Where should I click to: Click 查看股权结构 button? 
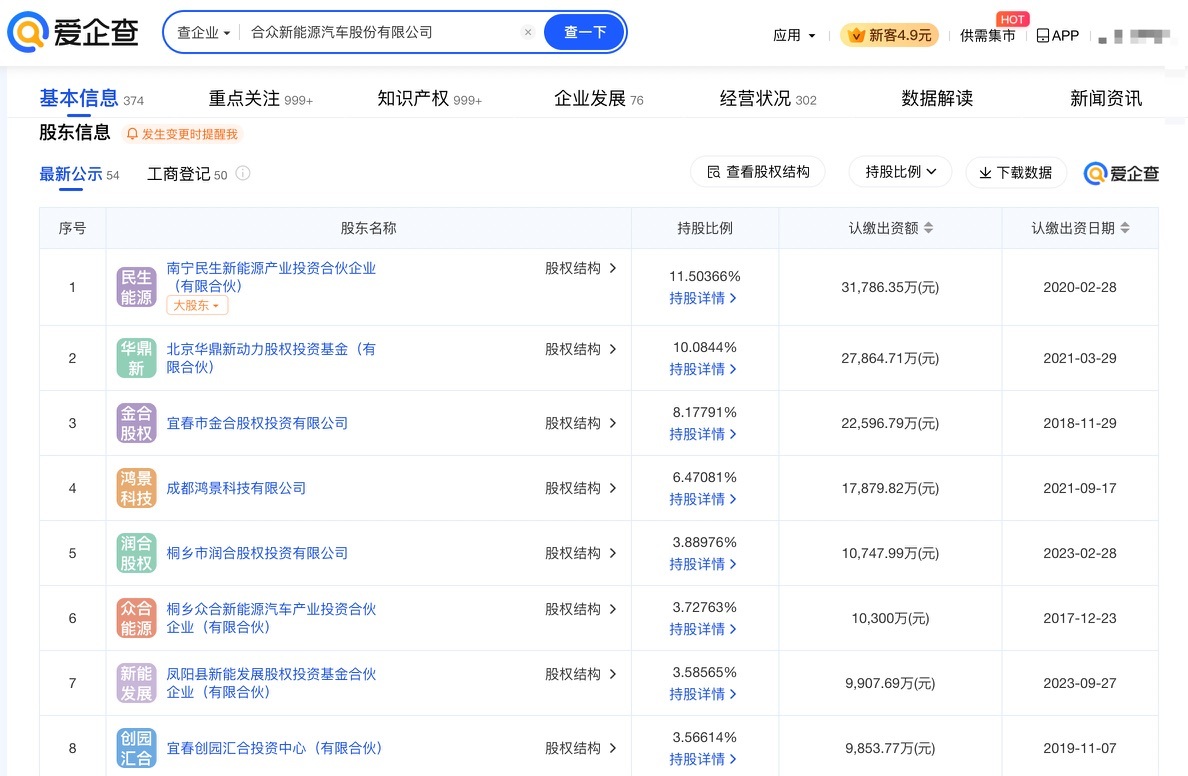tap(758, 172)
